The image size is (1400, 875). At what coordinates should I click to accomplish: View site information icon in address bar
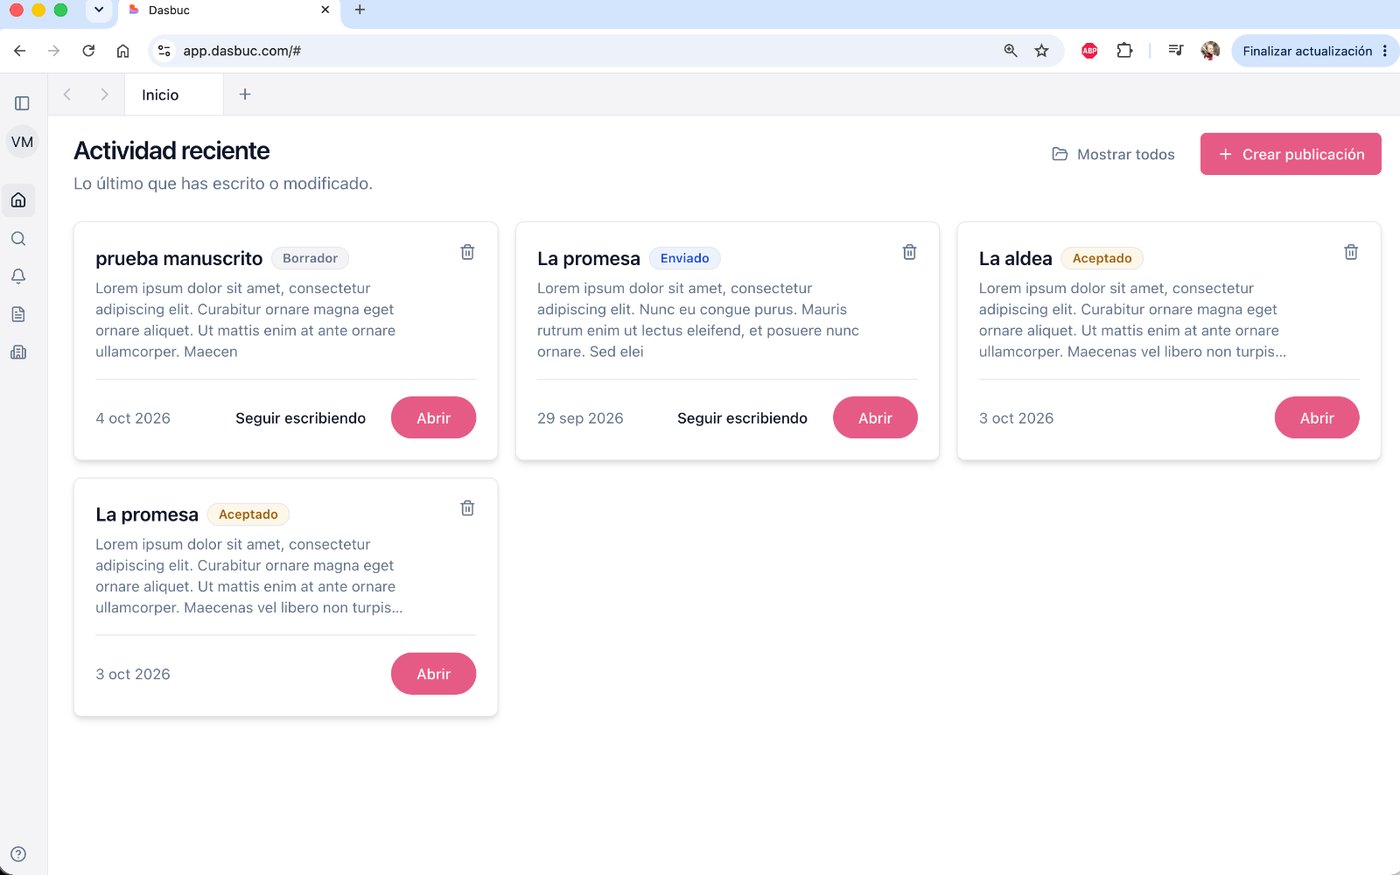click(164, 51)
